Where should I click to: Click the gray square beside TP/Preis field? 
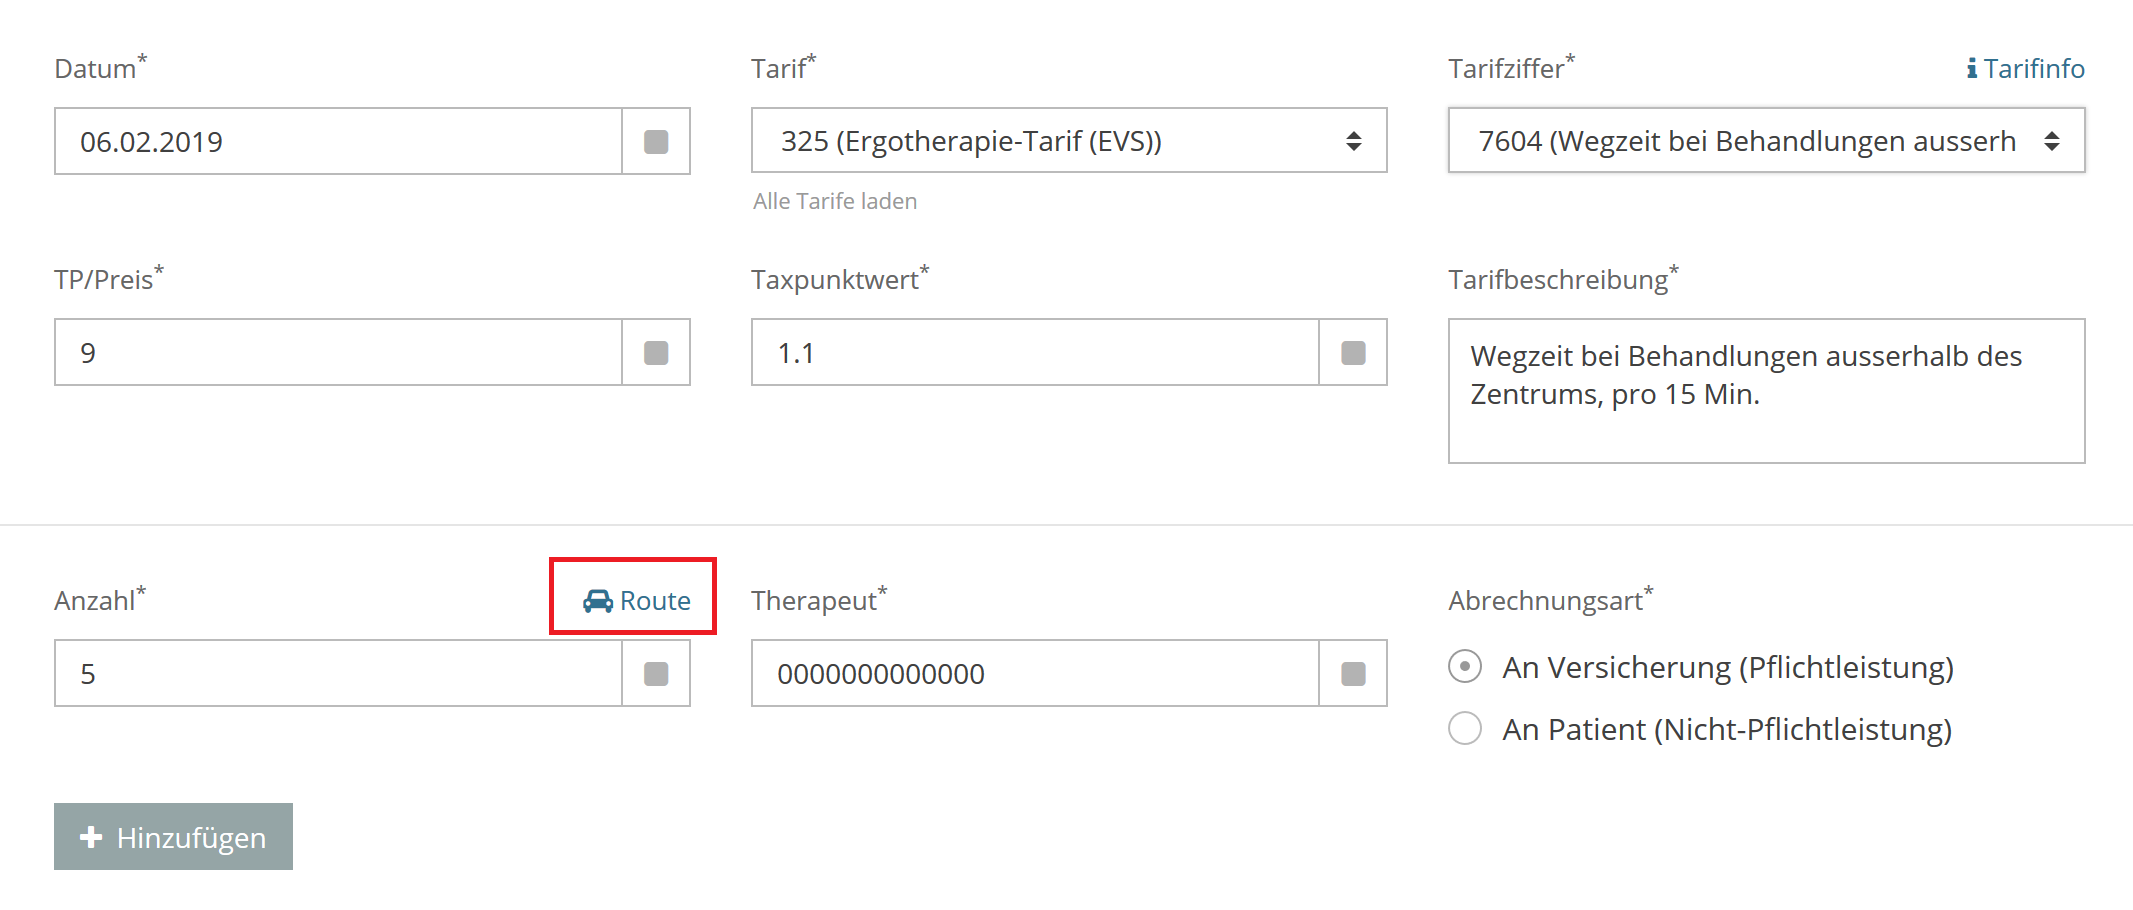click(656, 353)
